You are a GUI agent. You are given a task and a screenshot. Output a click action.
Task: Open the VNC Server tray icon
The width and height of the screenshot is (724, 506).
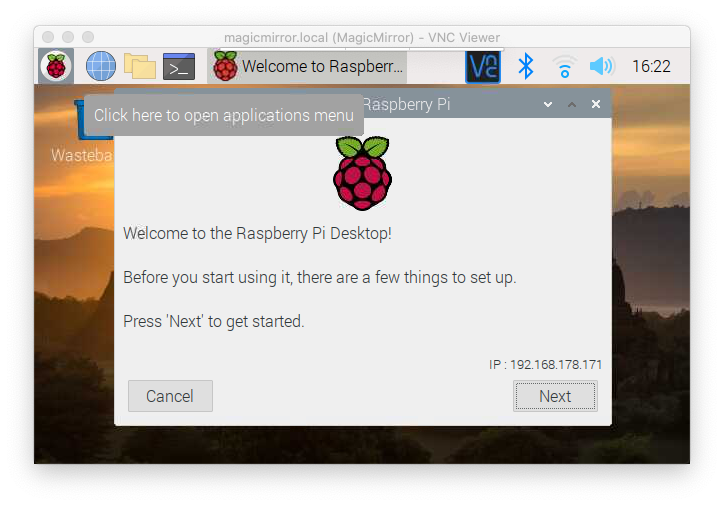coord(483,66)
